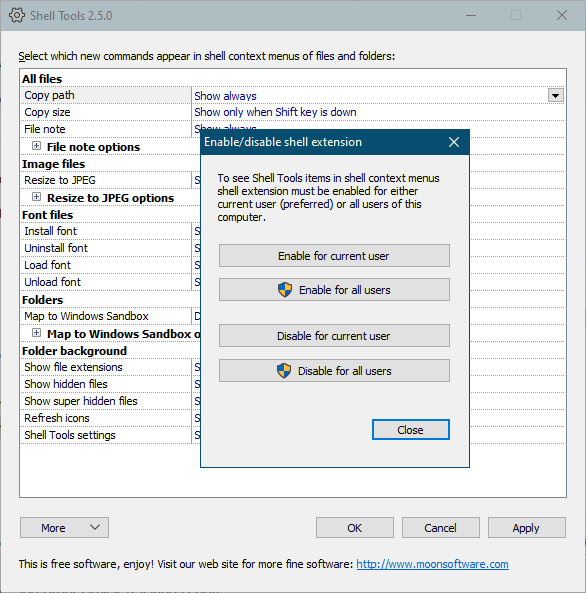Viewport: 586px width, 593px height.
Task: Expand Map to Windows Sandbox options
Action: (x=36, y=333)
